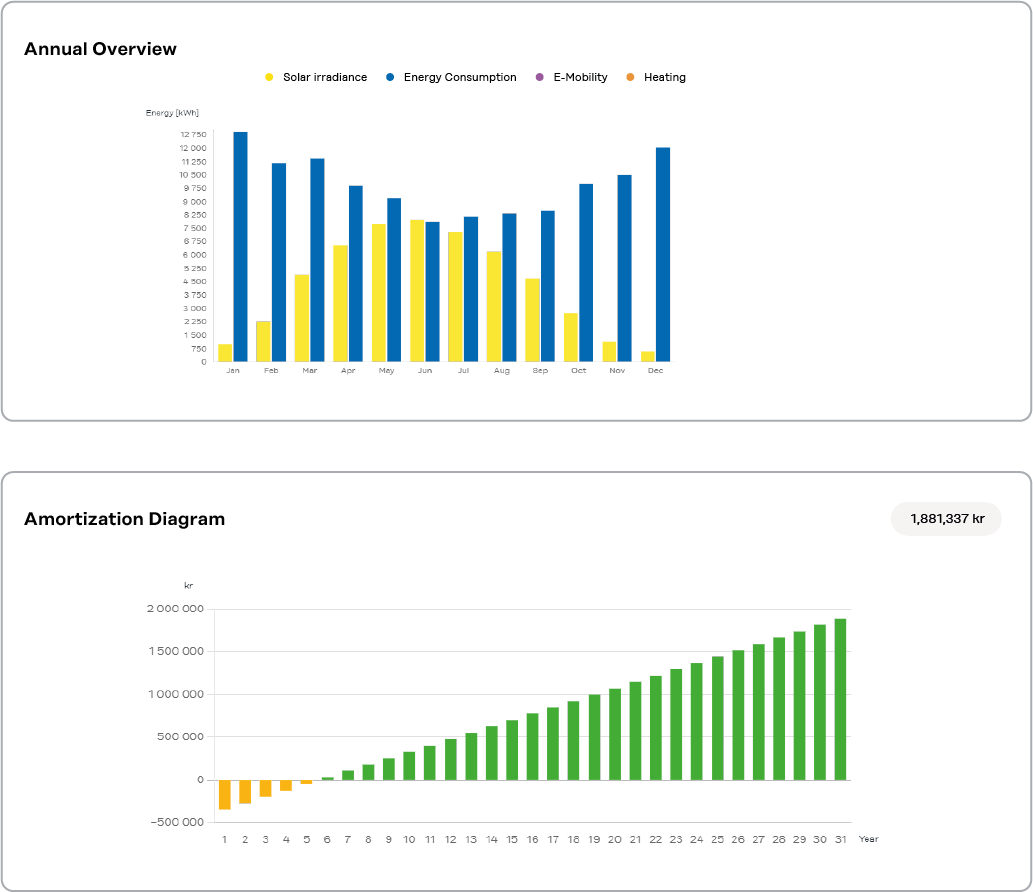Image resolution: width=1033 pixels, height=892 pixels.
Task: Select the green bar for year 10
Action: point(409,766)
